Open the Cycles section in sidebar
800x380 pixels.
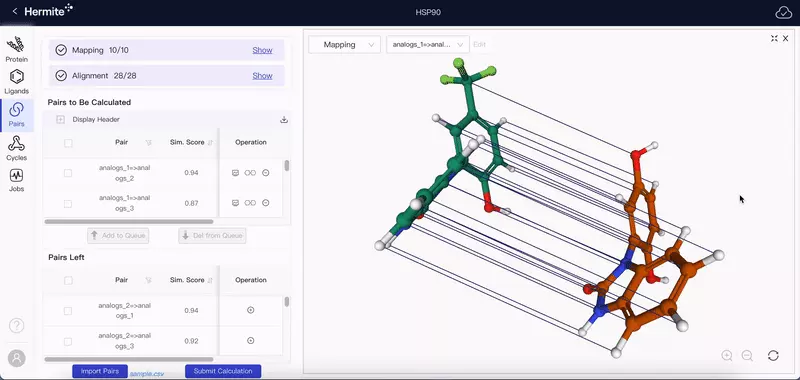point(16,148)
